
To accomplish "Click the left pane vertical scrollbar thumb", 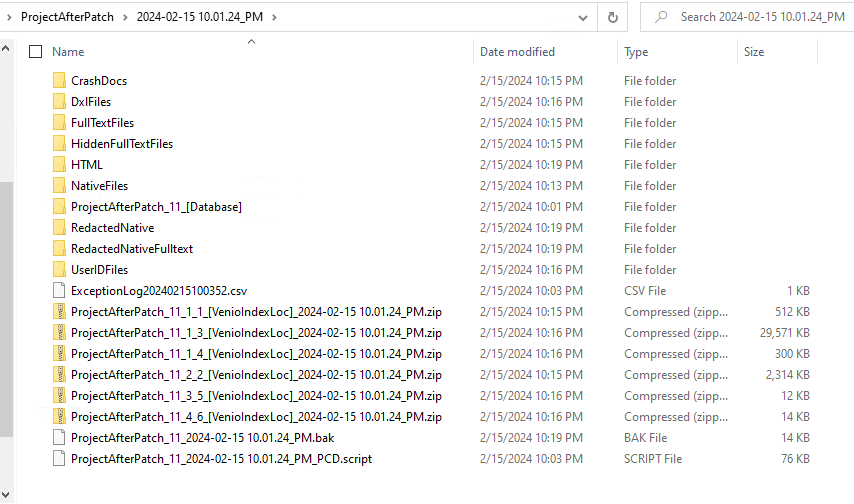I will click(x=6, y=309).
